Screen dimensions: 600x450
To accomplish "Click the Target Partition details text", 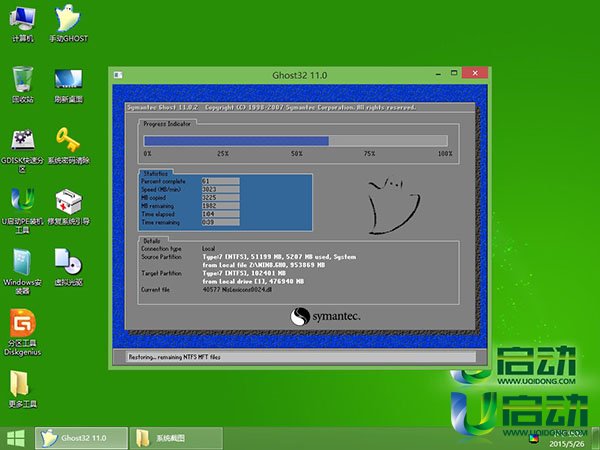I will [253, 277].
